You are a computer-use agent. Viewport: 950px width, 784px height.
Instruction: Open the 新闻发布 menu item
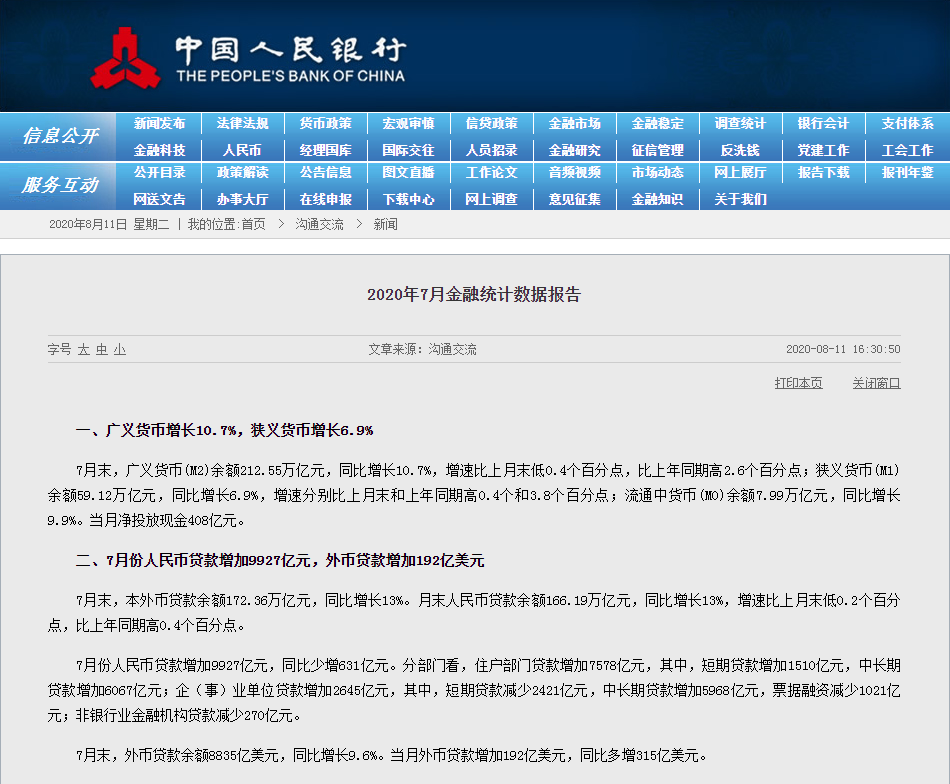[x=159, y=124]
